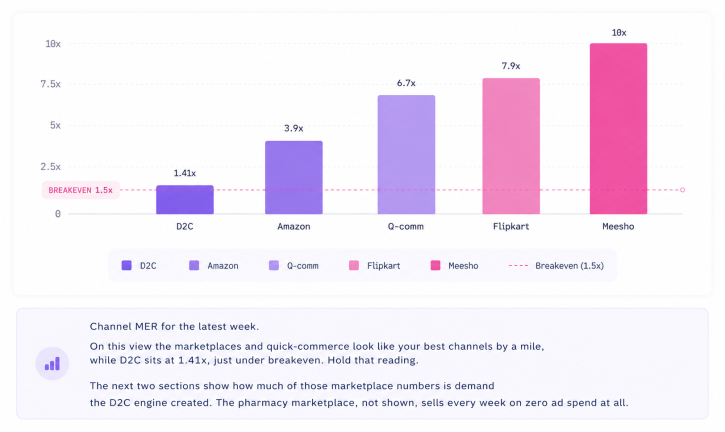Viewport: 725px width, 432px height.
Task: Click the pink BREAKEVEN 1.5x label badge
Action: [81, 190]
